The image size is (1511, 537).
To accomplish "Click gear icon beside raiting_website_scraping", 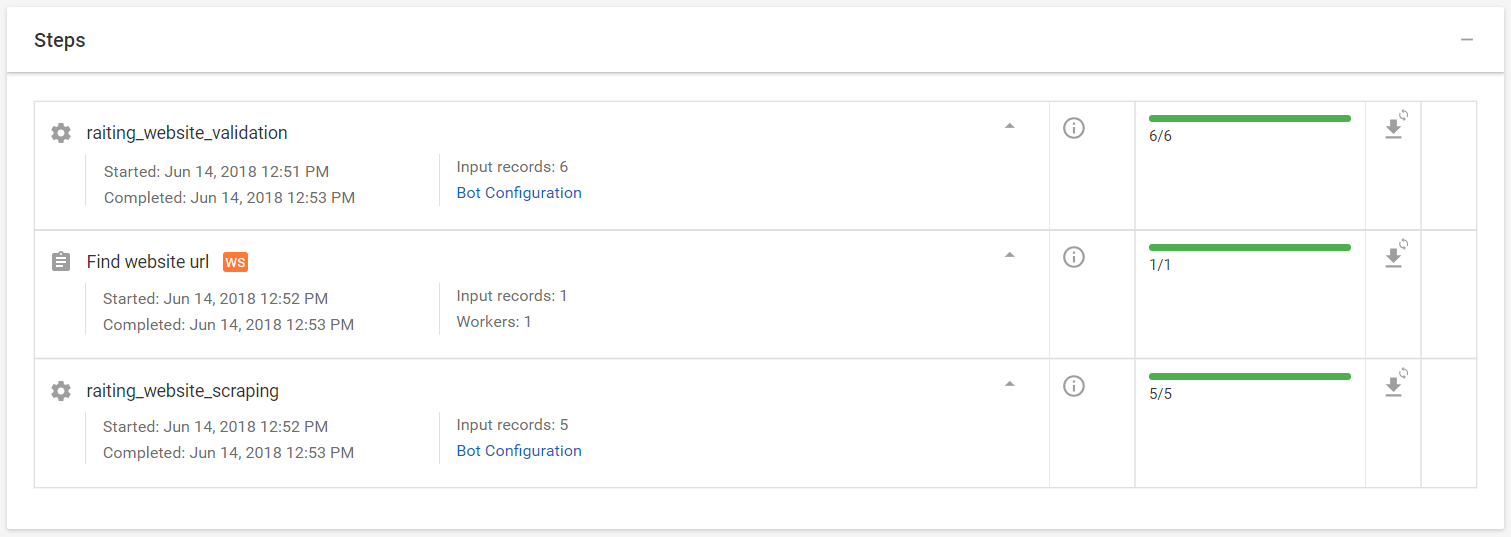I will pyautogui.click(x=61, y=391).
